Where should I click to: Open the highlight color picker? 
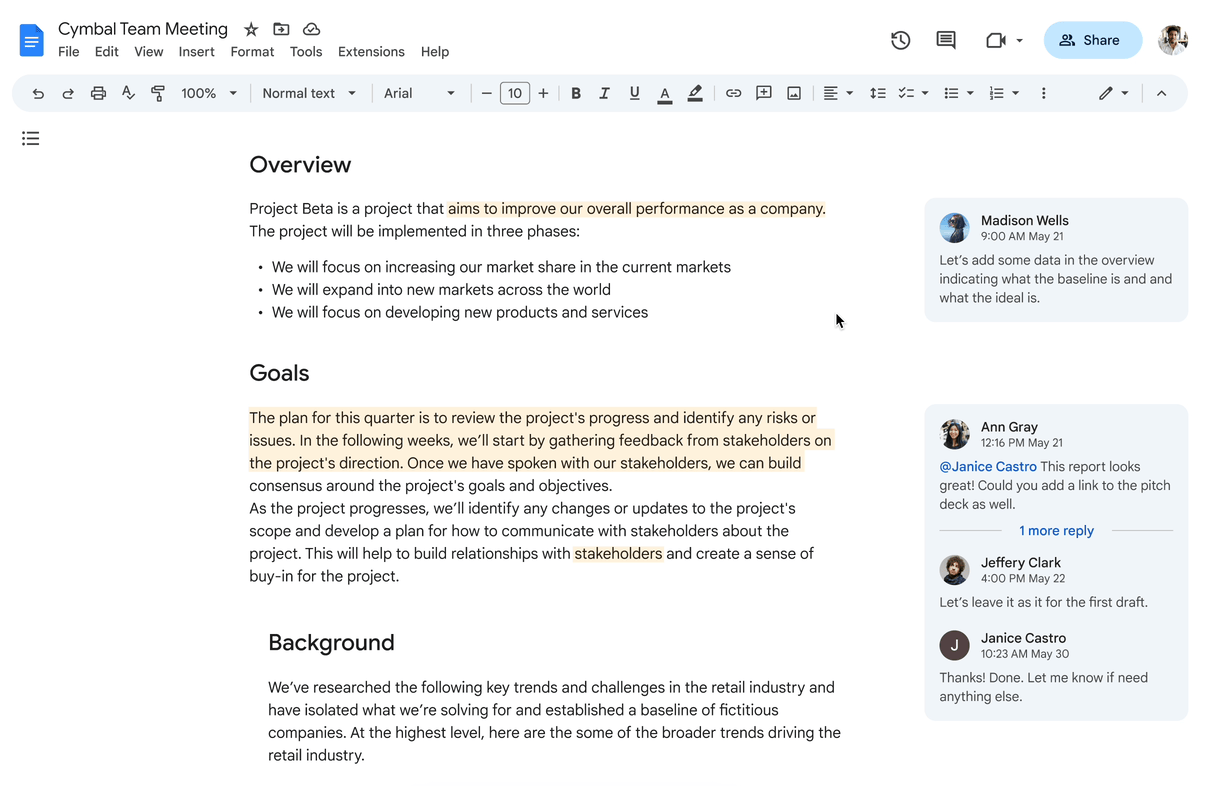coord(695,93)
